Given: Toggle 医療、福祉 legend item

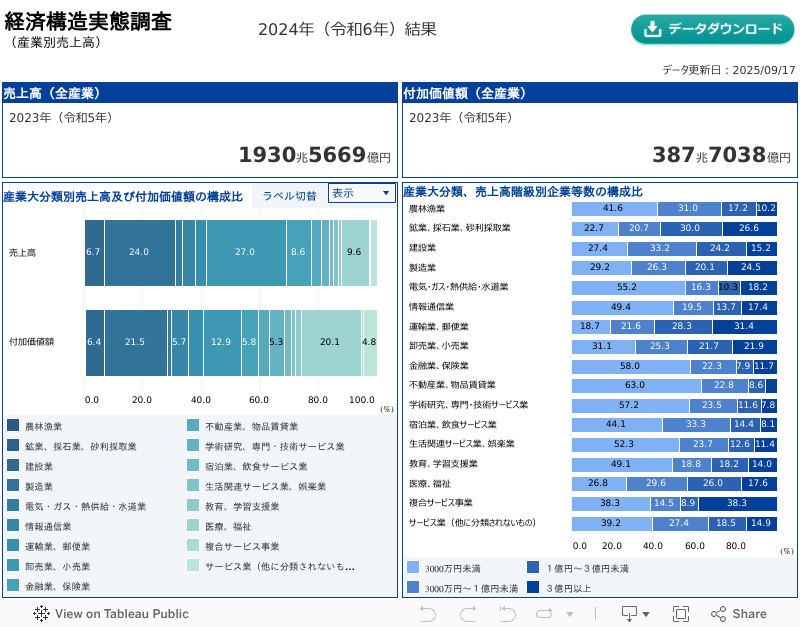Looking at the screenshot, I should click(222, 526).
